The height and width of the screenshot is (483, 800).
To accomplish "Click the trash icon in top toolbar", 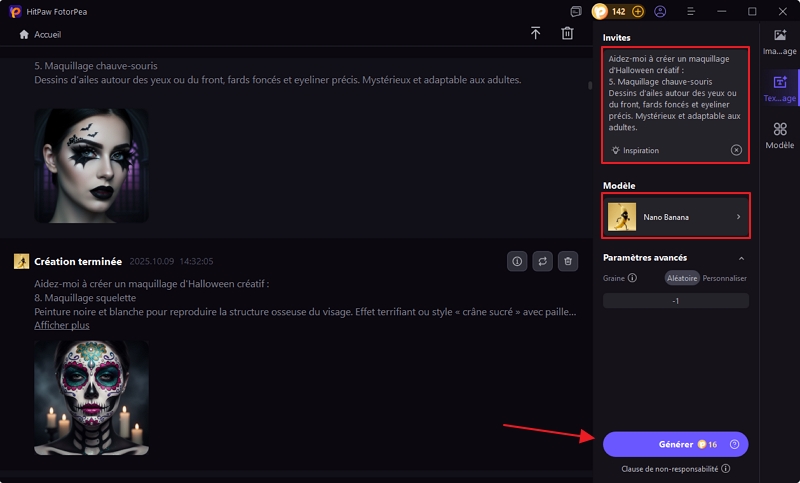I will tap(567, 33).
